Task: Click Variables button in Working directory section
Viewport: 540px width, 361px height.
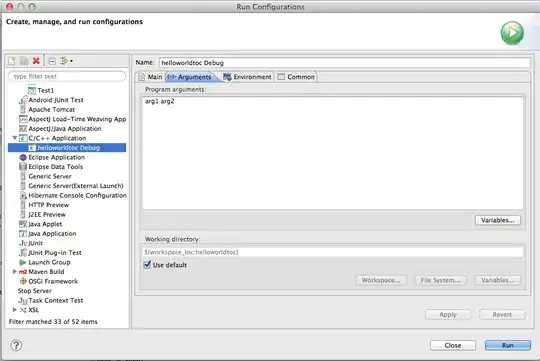Action: coord(498,280)
